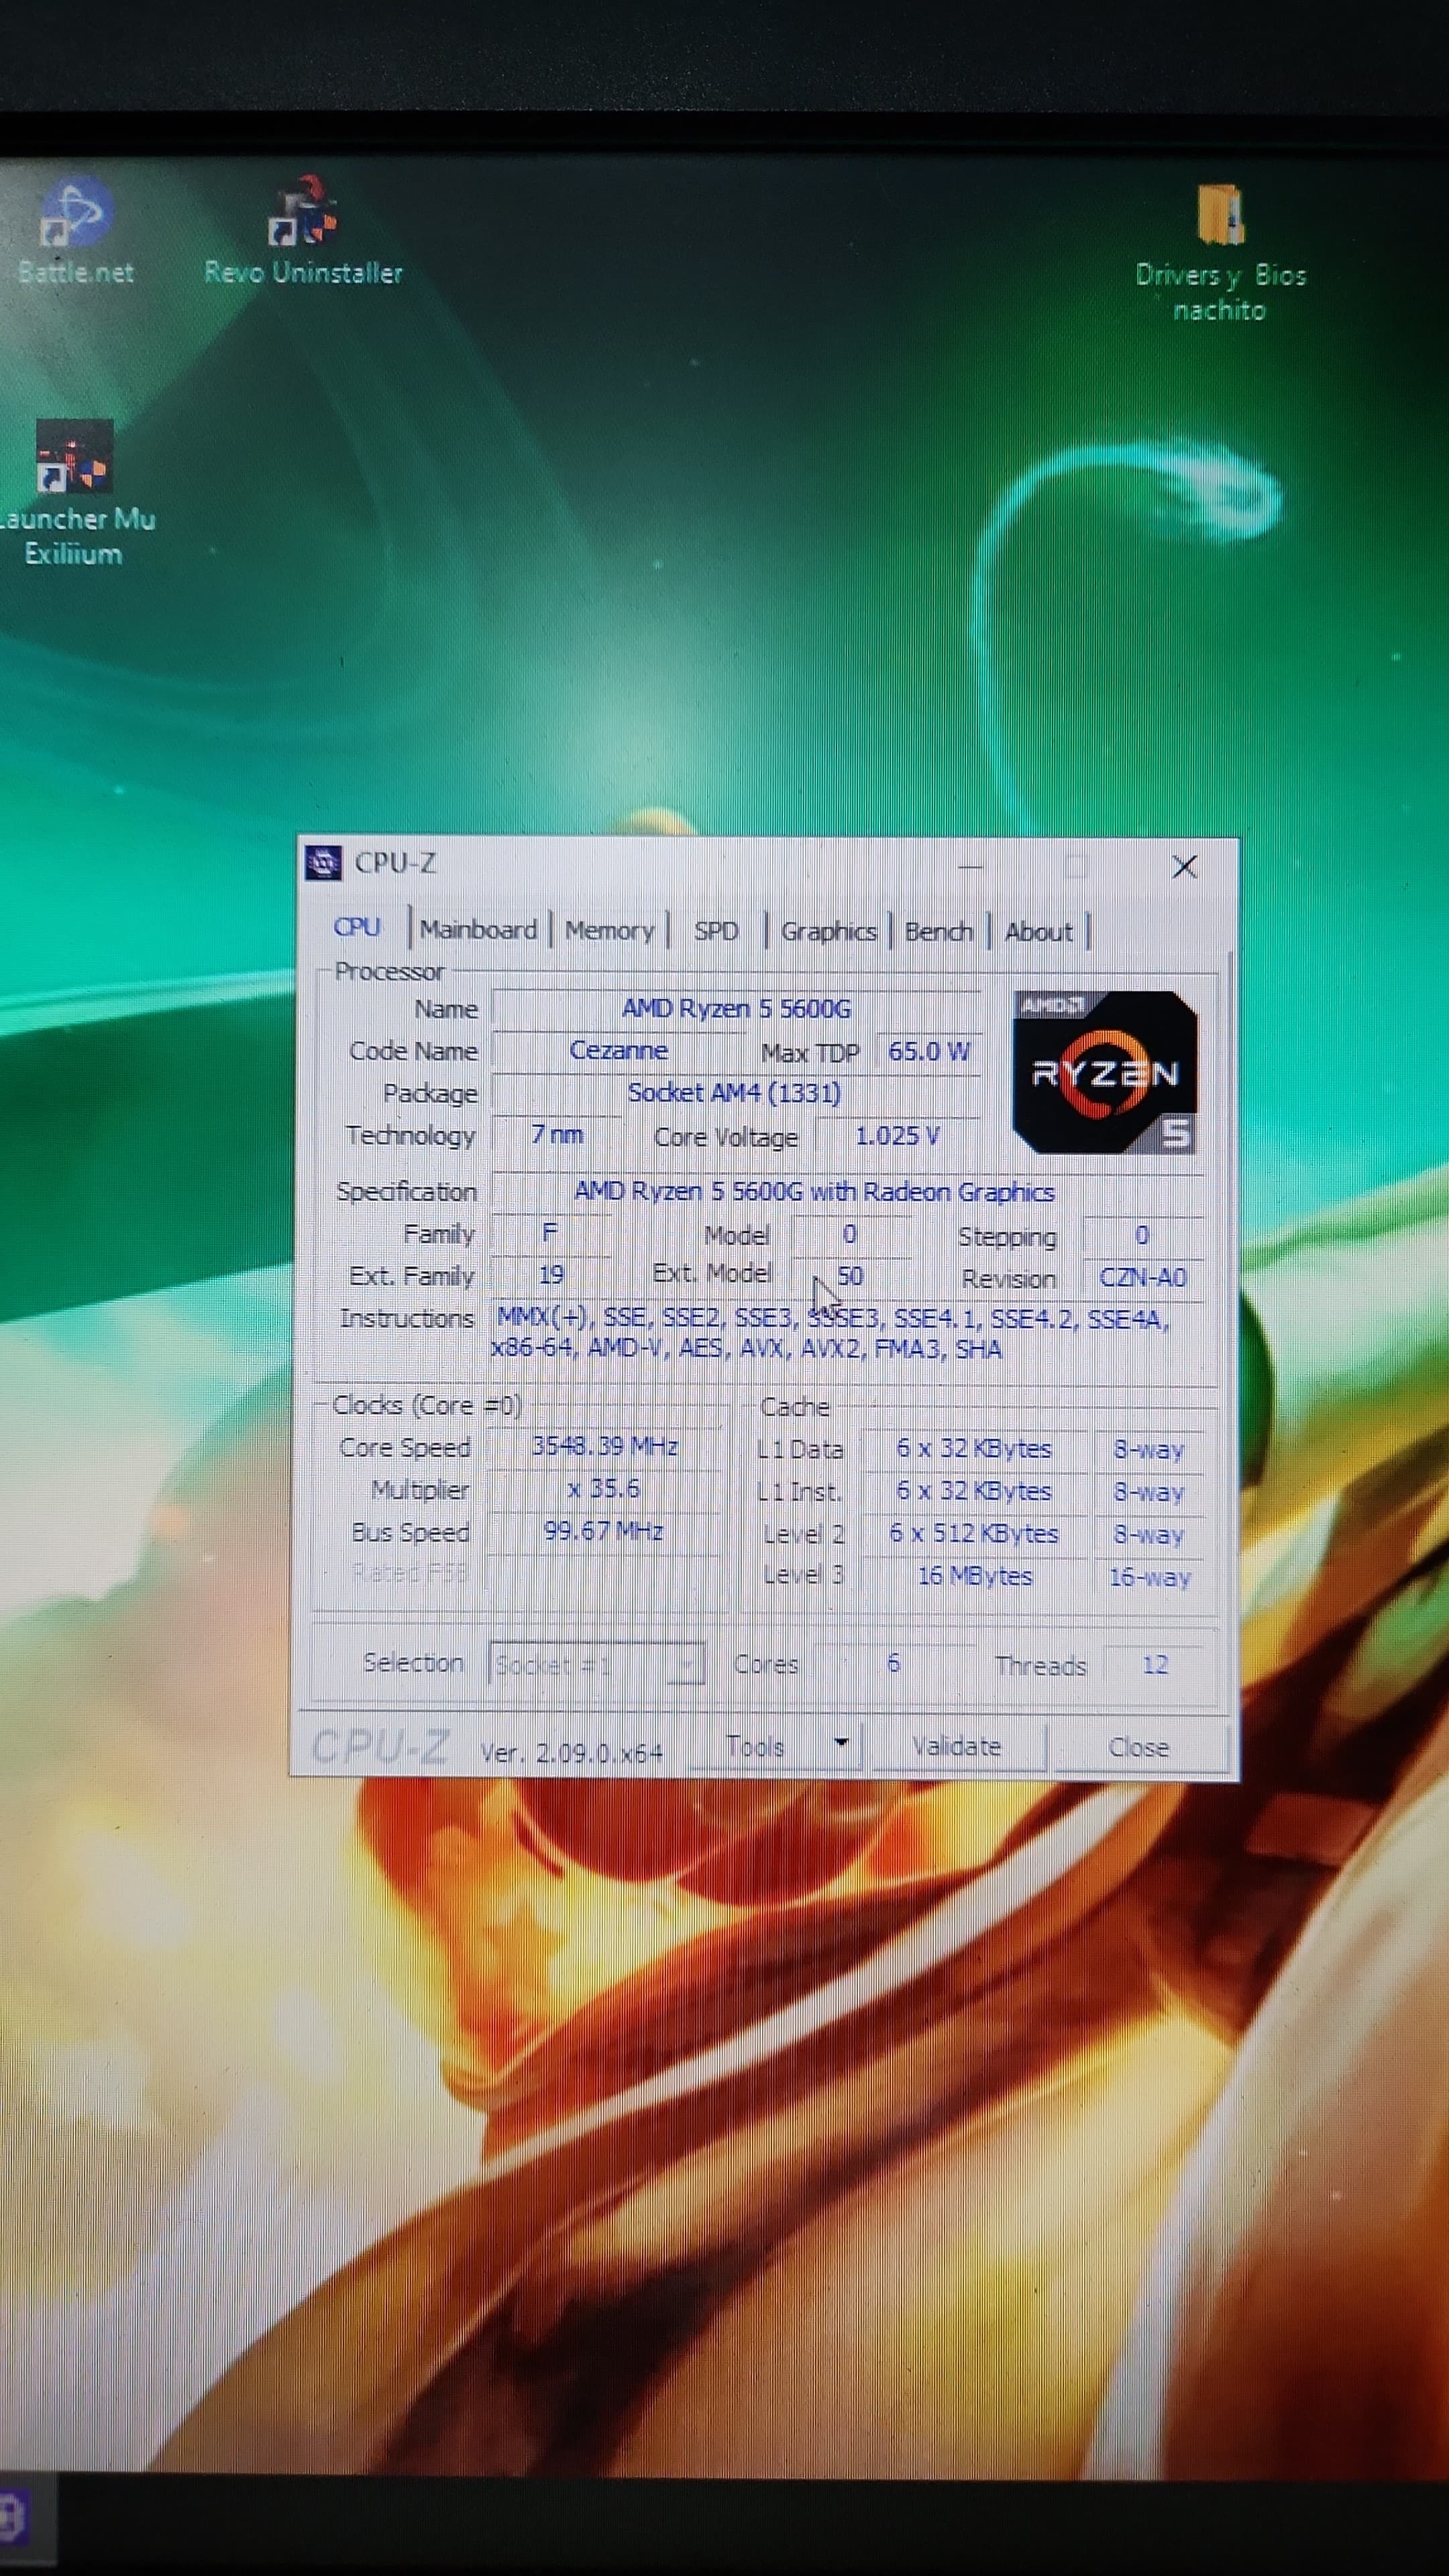The height and width of the screenshot is (2576, 1449).
Task: Select the Ext. Model value 50
Action: pos(849,1276)
